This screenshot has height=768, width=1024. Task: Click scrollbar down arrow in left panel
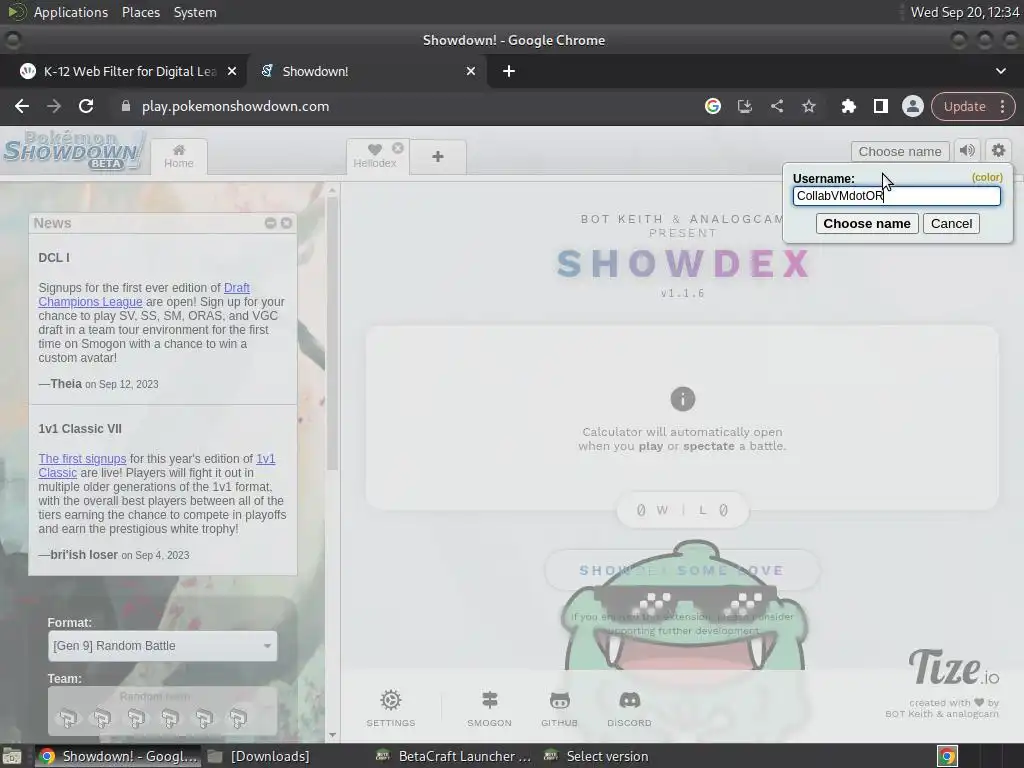[332, 735]
